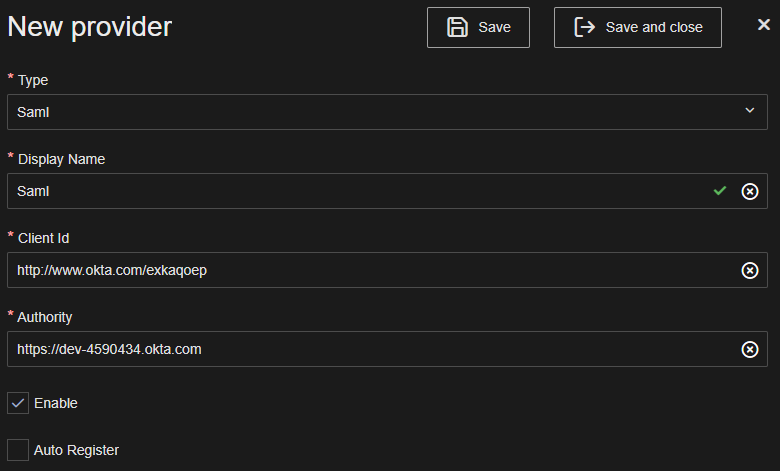Check the Auto Register checkbox
780x471 pixels.
coord(18,450)
